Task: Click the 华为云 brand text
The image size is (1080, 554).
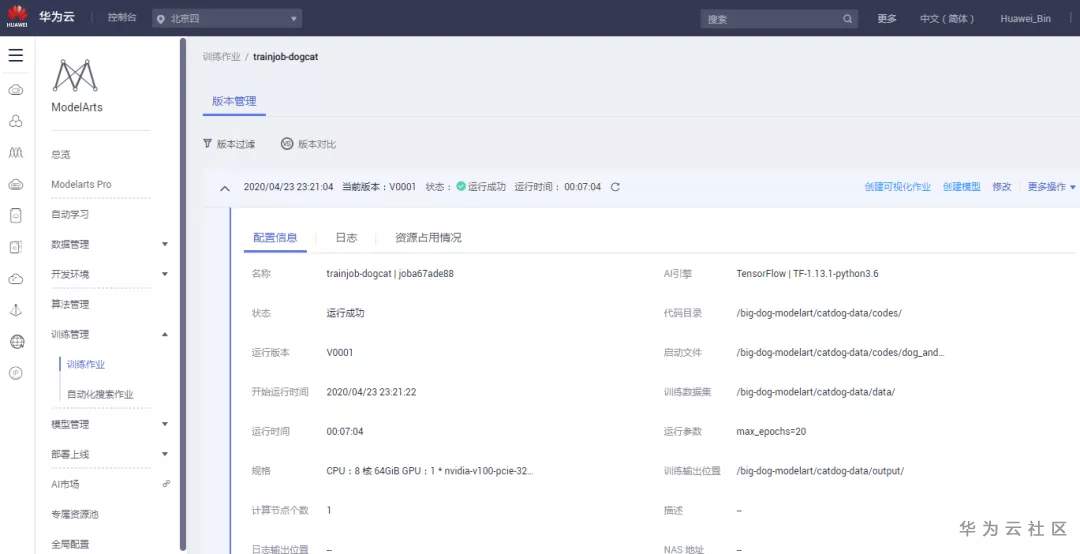Action: [57, 17]
